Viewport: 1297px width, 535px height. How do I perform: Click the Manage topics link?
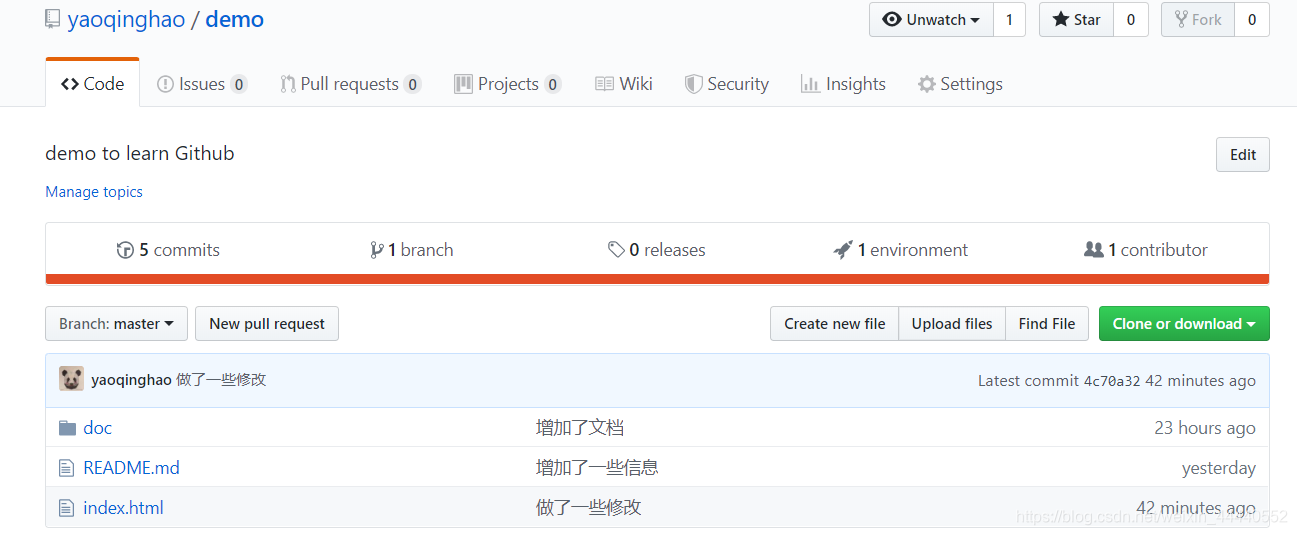tap(94, 192)
